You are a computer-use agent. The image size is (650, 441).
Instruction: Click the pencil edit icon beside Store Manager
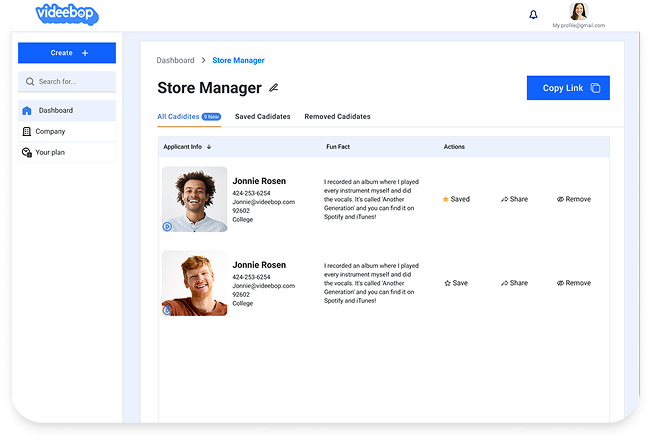pos(274,88)
